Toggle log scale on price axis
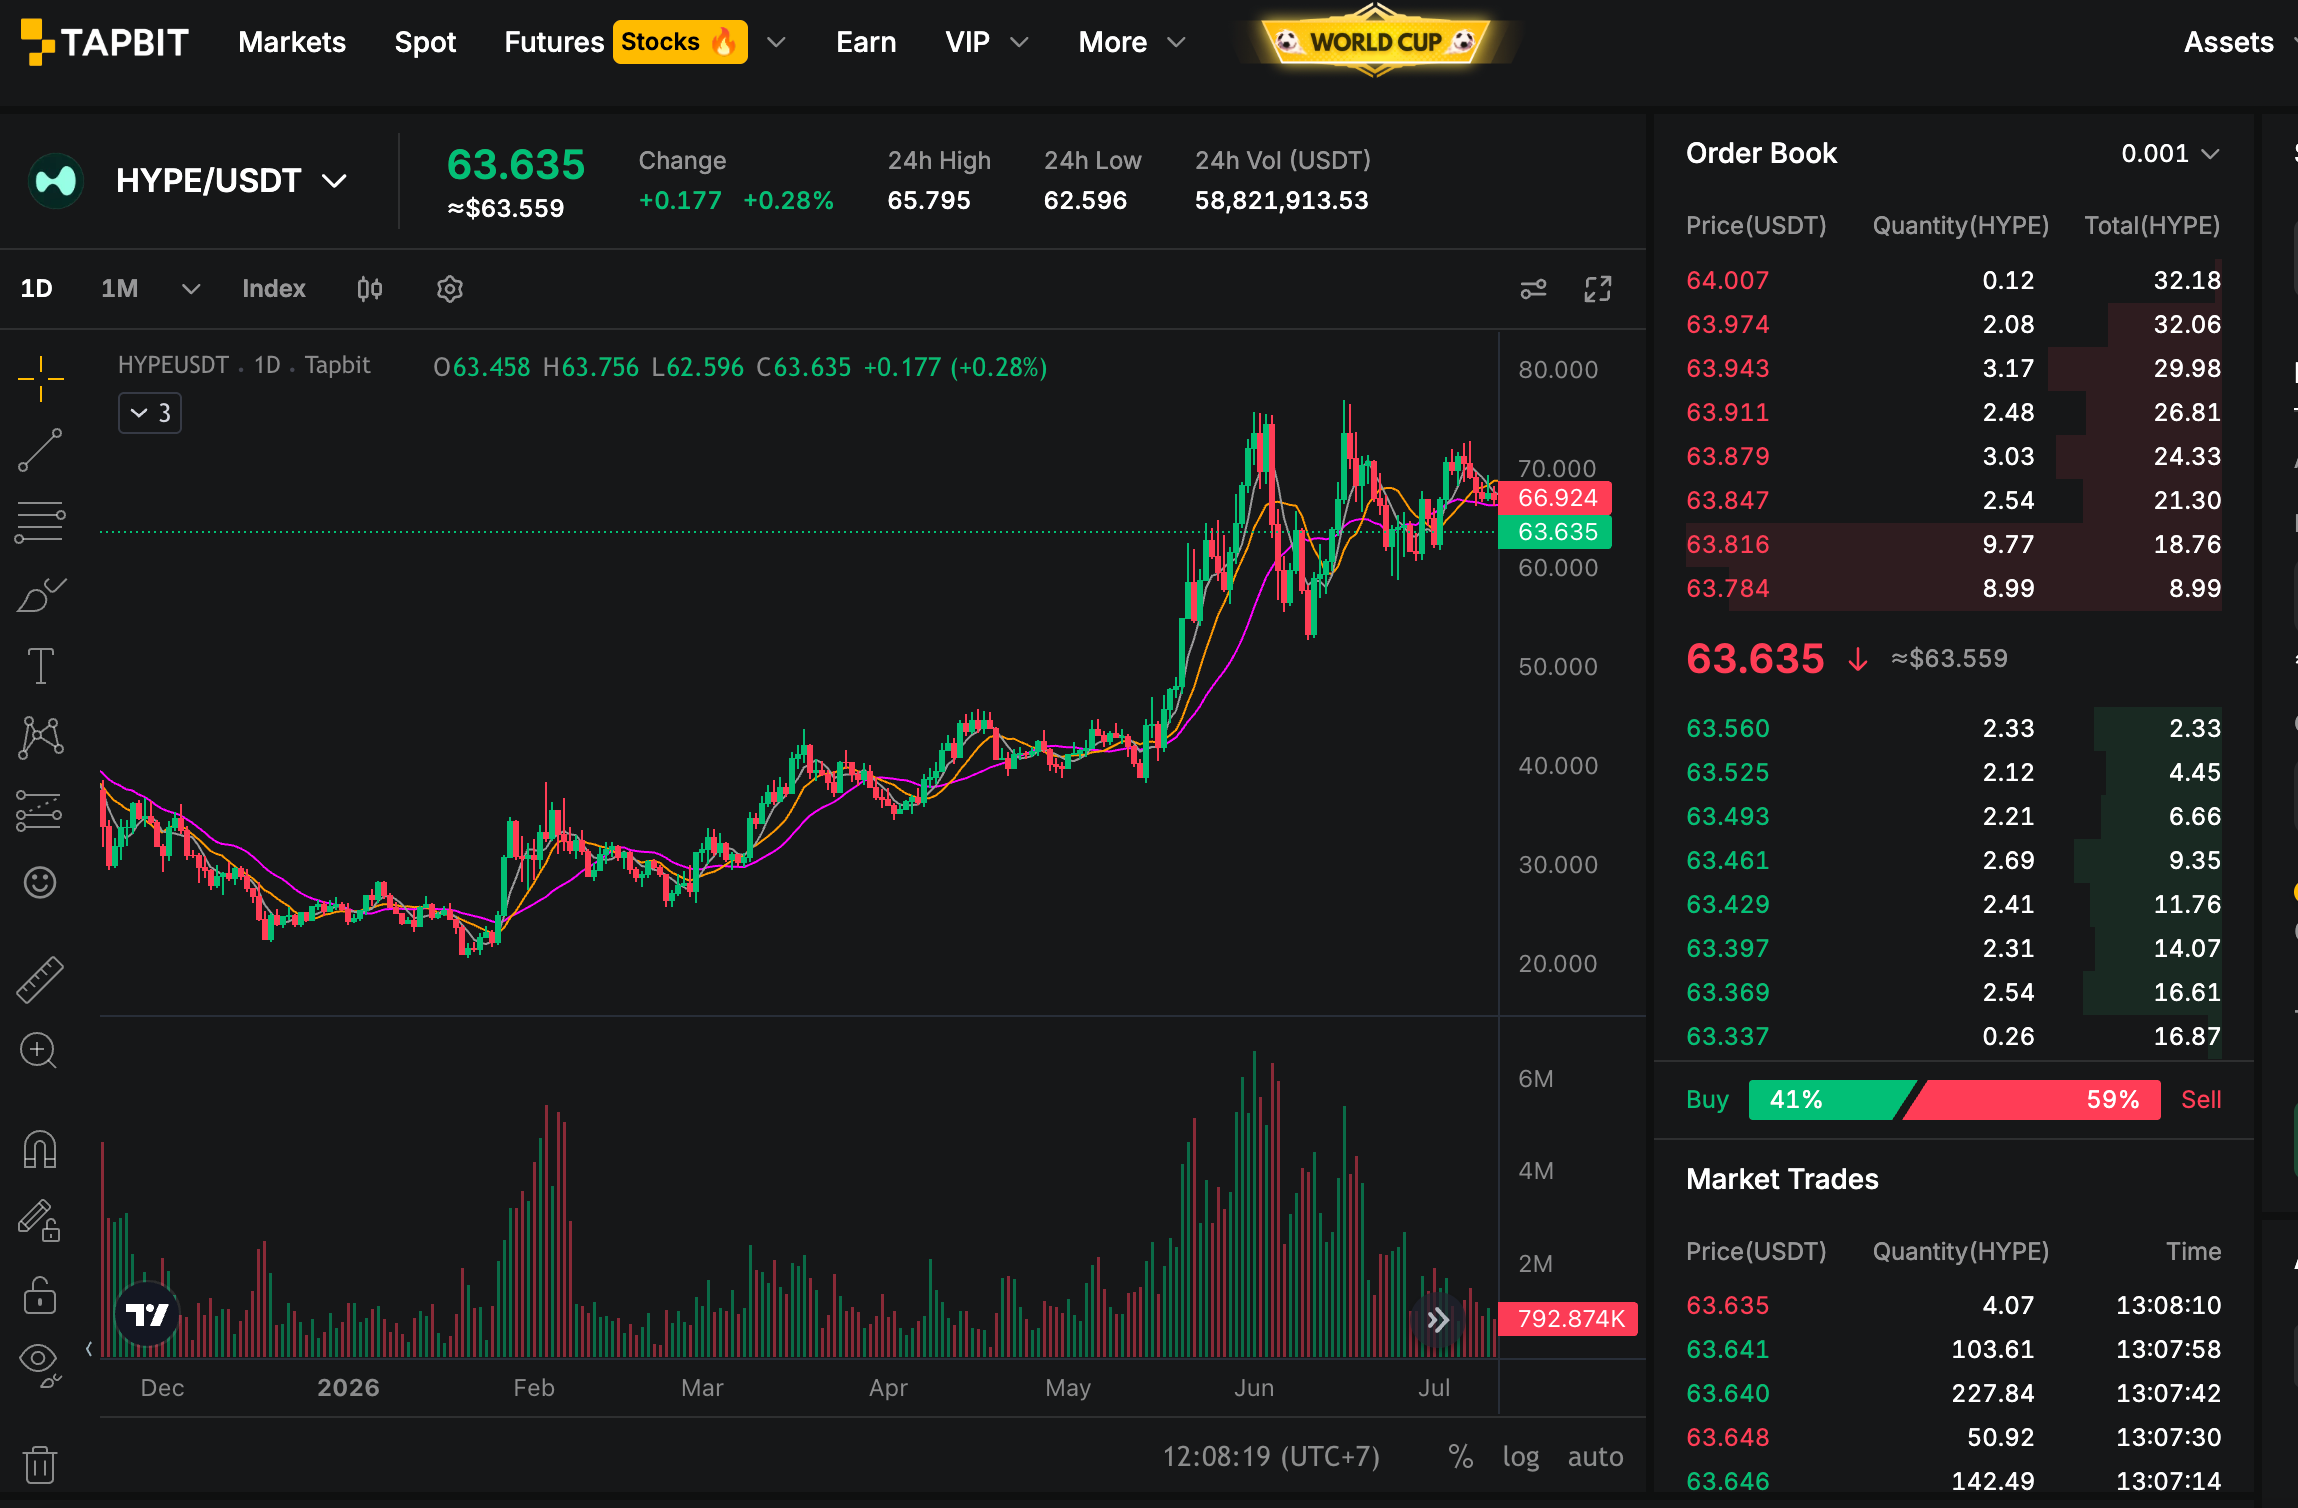2298x1508 pixels. coord(1521,1457)
